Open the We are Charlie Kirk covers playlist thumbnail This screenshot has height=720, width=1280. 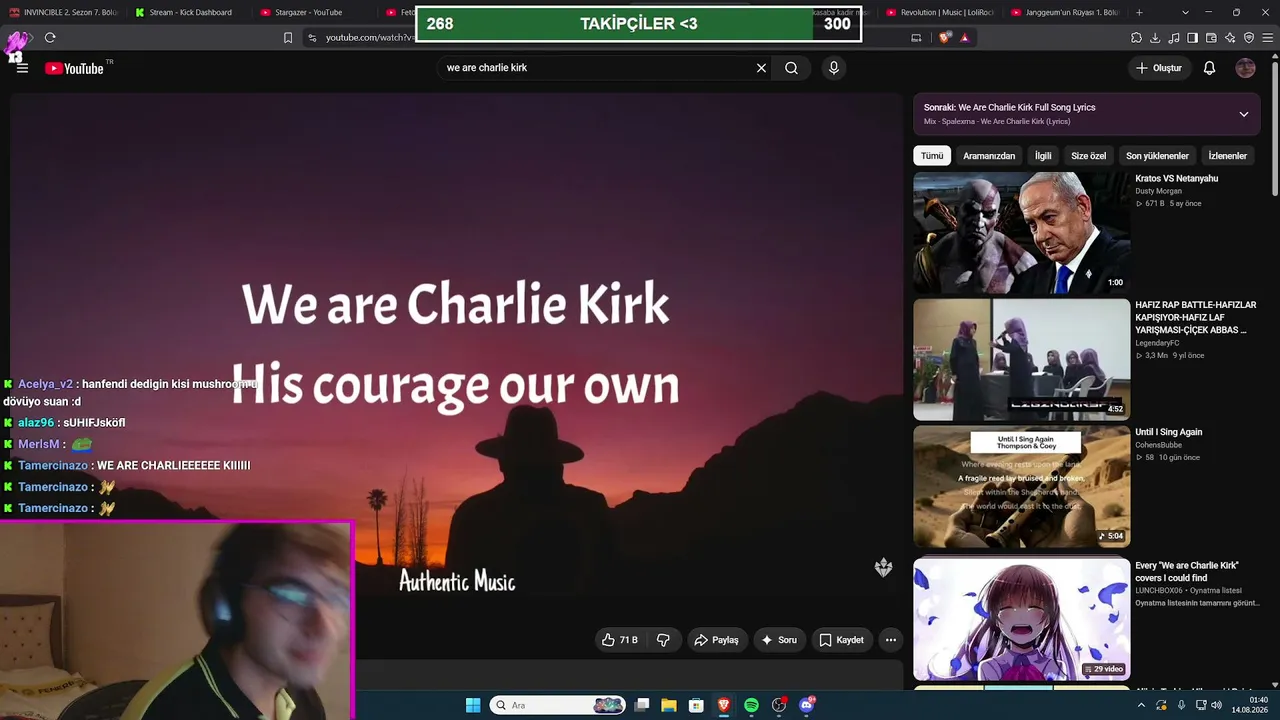pos(1021,619)
